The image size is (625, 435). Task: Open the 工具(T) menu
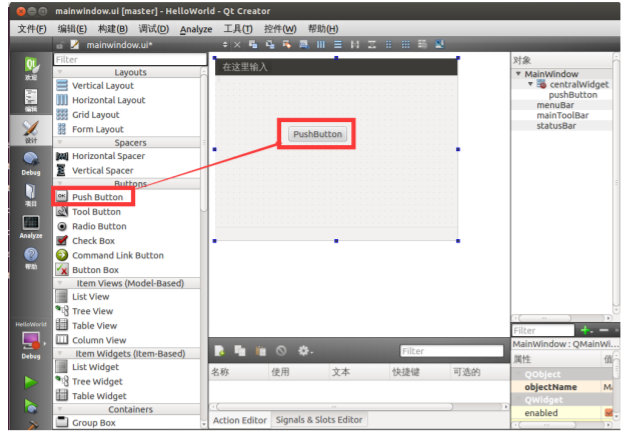(238, 29)
